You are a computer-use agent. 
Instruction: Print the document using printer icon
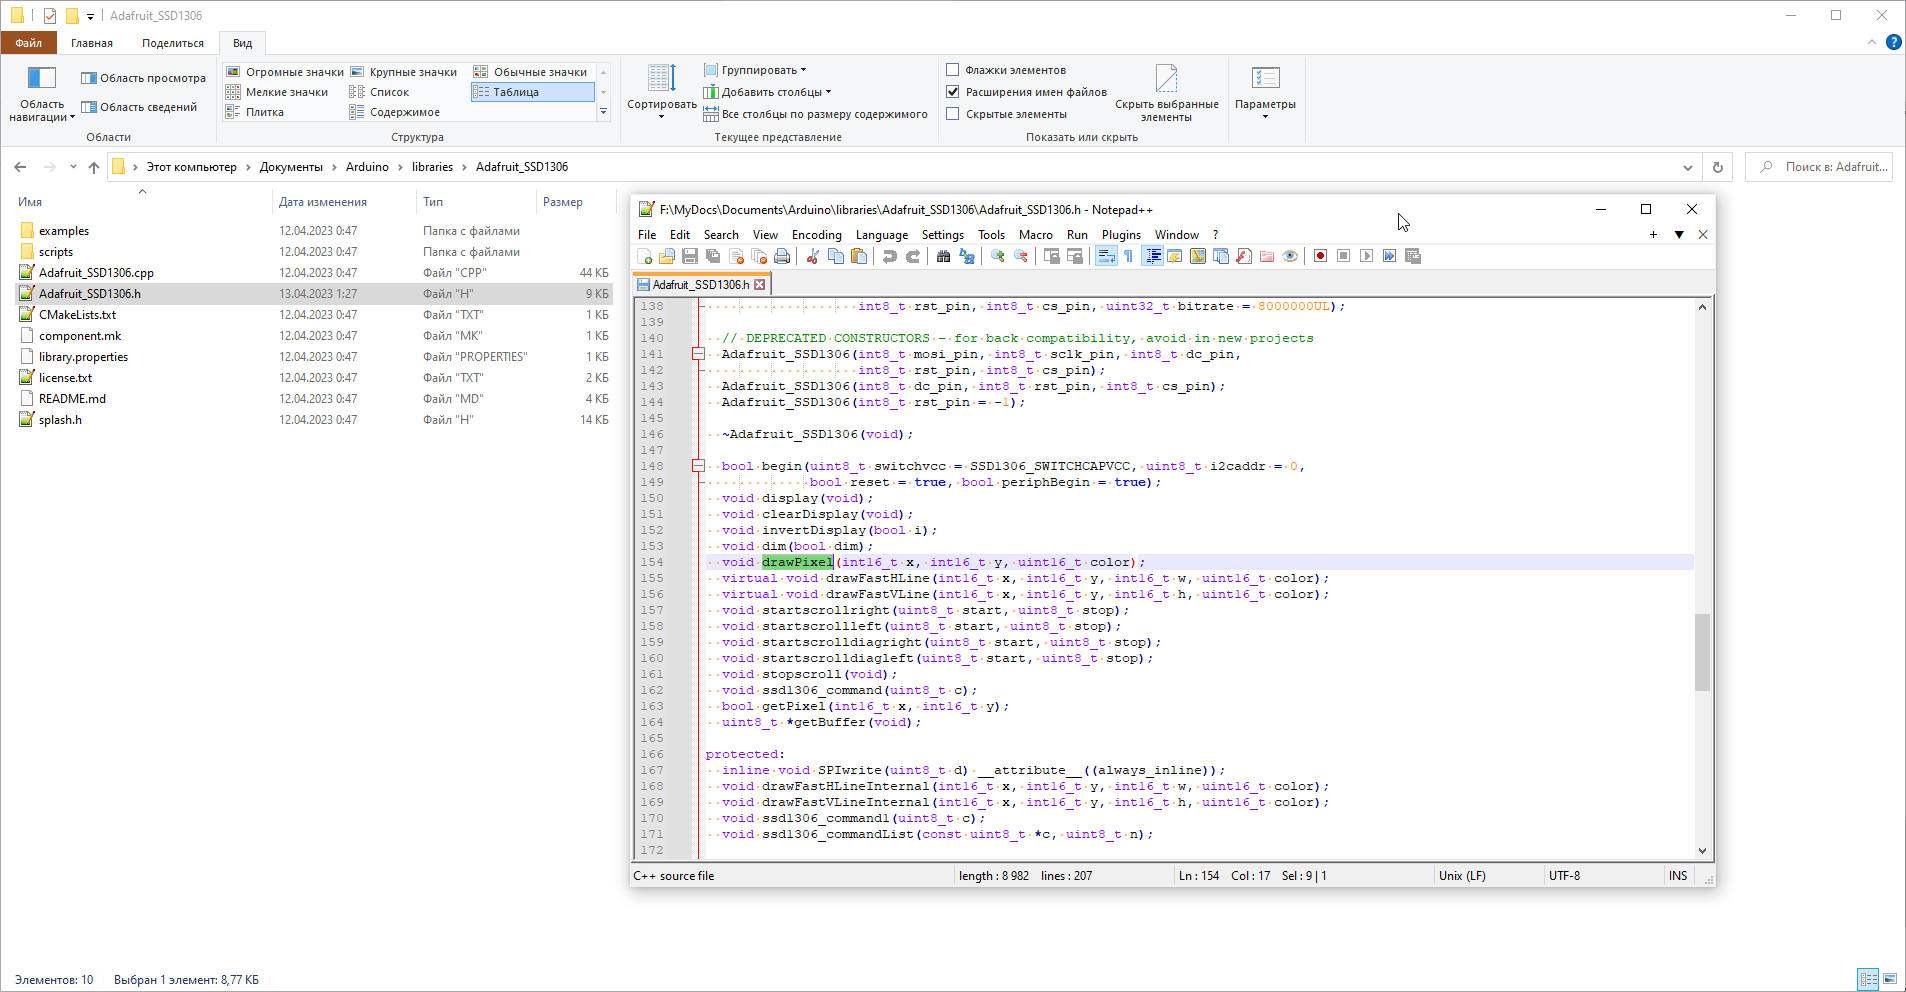[x=782, y=257]
